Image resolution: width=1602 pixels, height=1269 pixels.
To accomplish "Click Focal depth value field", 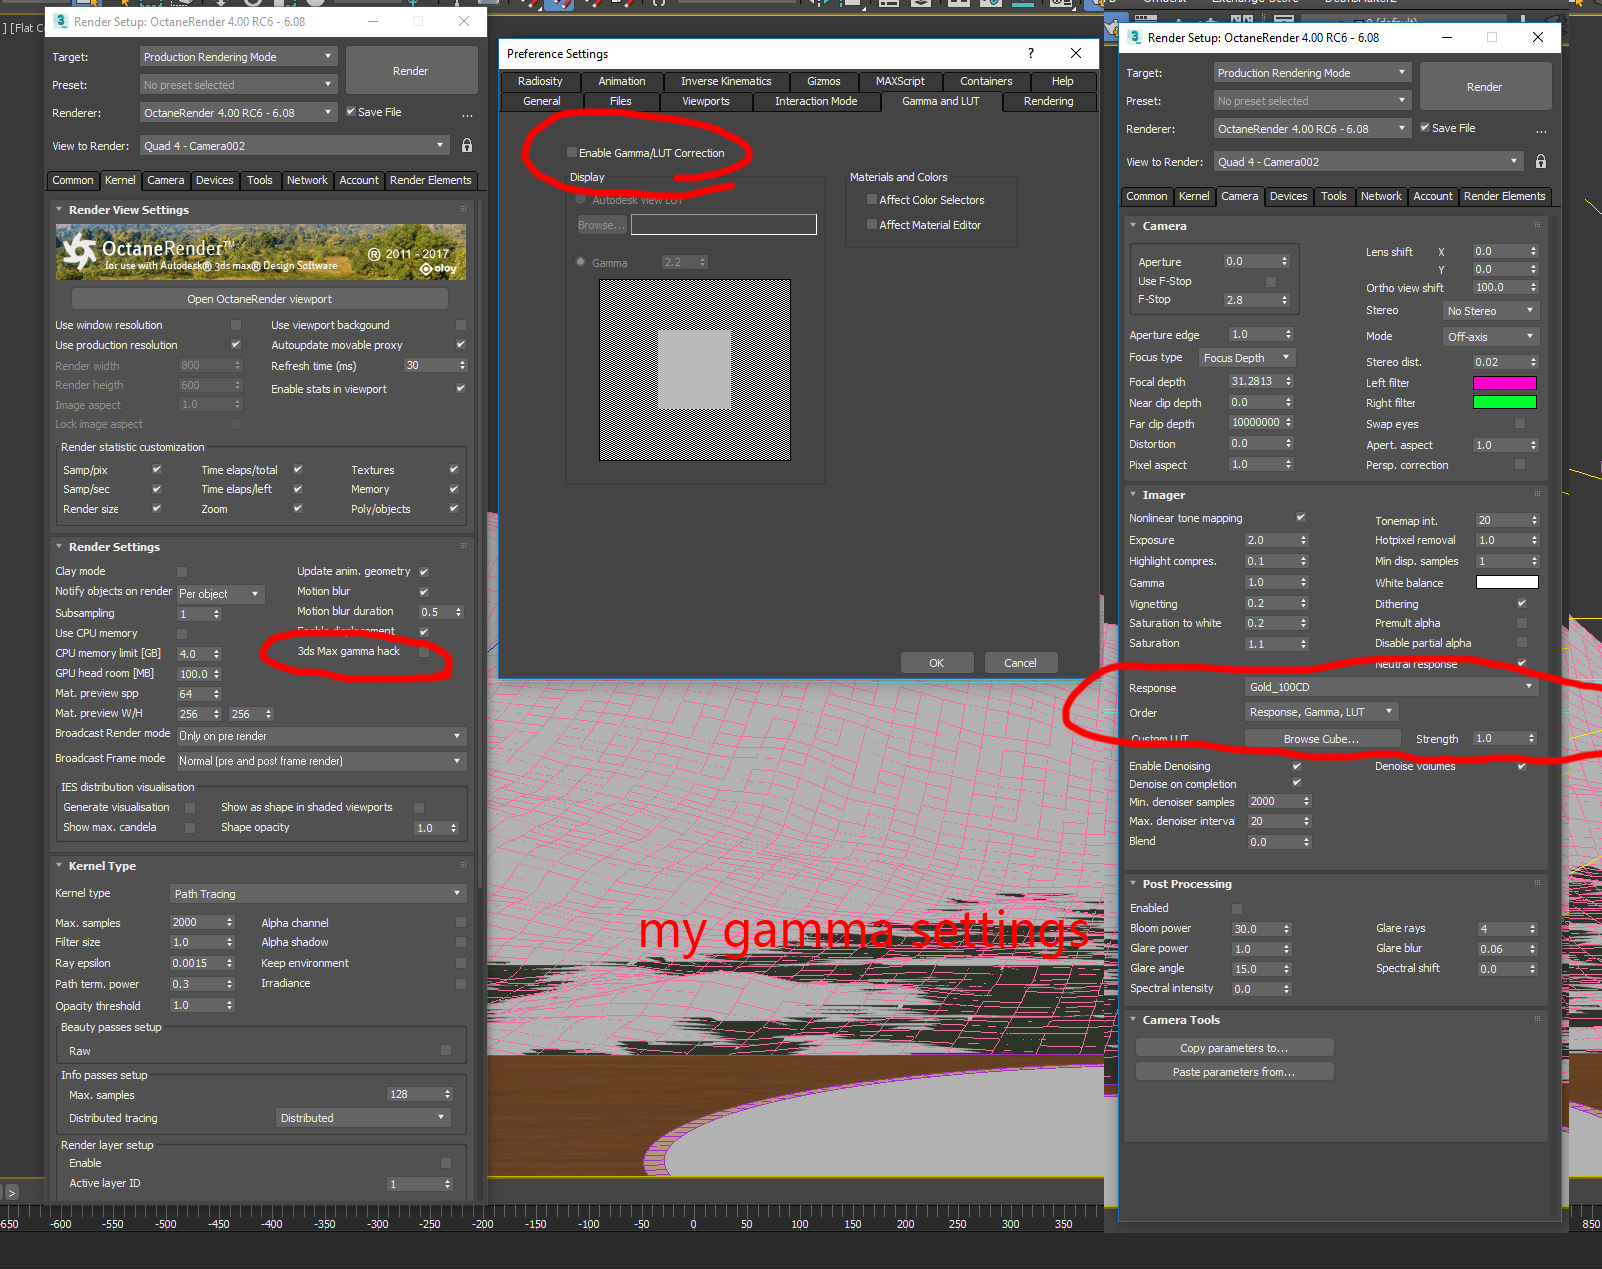I will (1255, 381).
